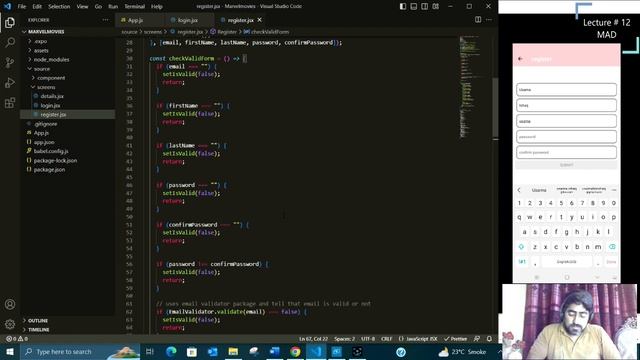Open the Search view in activity bar
Screen dimensions: 640x360
10,42
